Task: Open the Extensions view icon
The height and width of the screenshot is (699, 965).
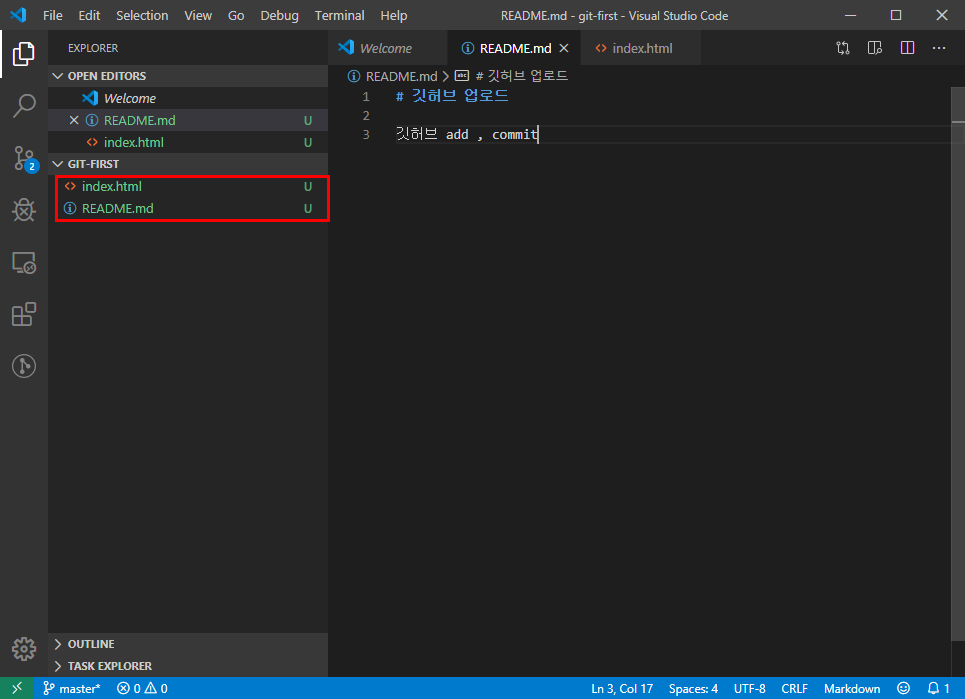Action: [23, 314]
